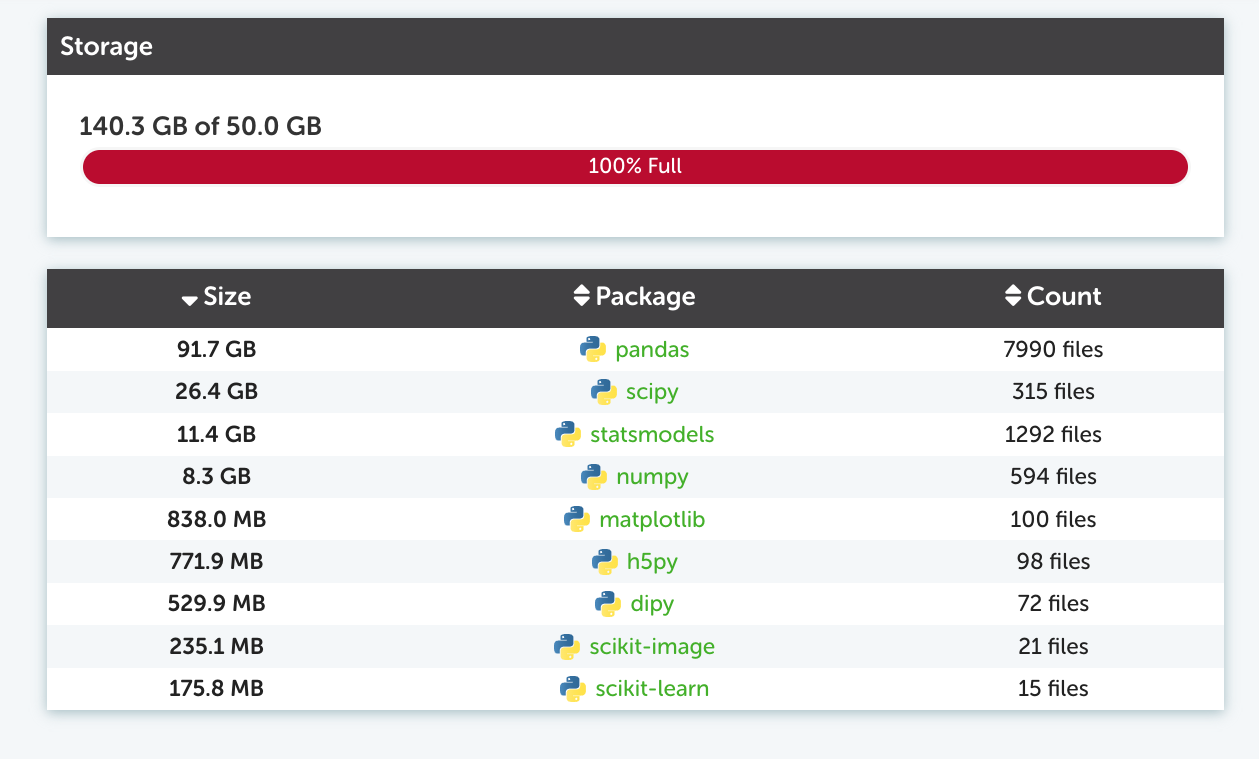Click the Python icon beside numpy
The width and height of the screenshot is (1259, 759).
click(594, 477)
